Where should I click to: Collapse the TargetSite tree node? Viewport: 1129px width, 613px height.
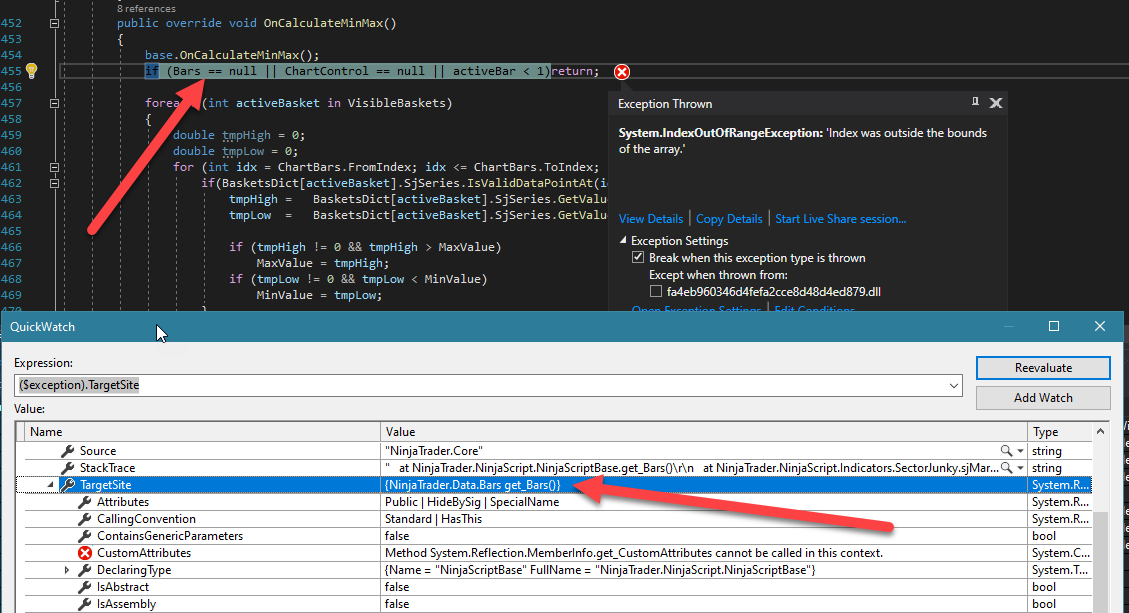pos(51,485)
